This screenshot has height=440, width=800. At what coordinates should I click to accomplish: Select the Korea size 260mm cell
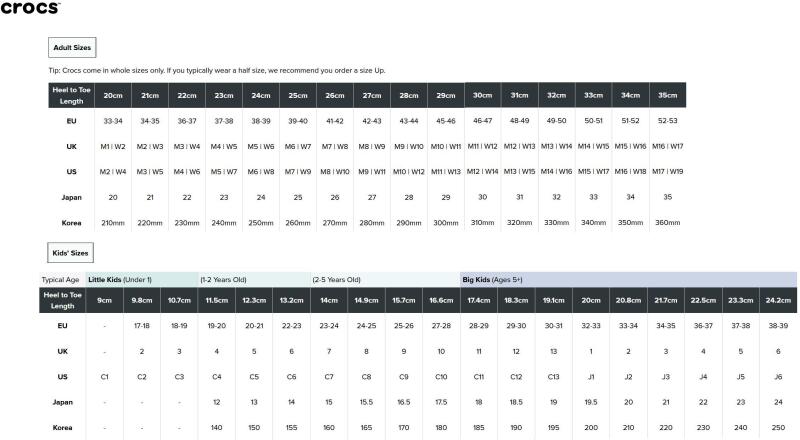click(x=298, y=223)
